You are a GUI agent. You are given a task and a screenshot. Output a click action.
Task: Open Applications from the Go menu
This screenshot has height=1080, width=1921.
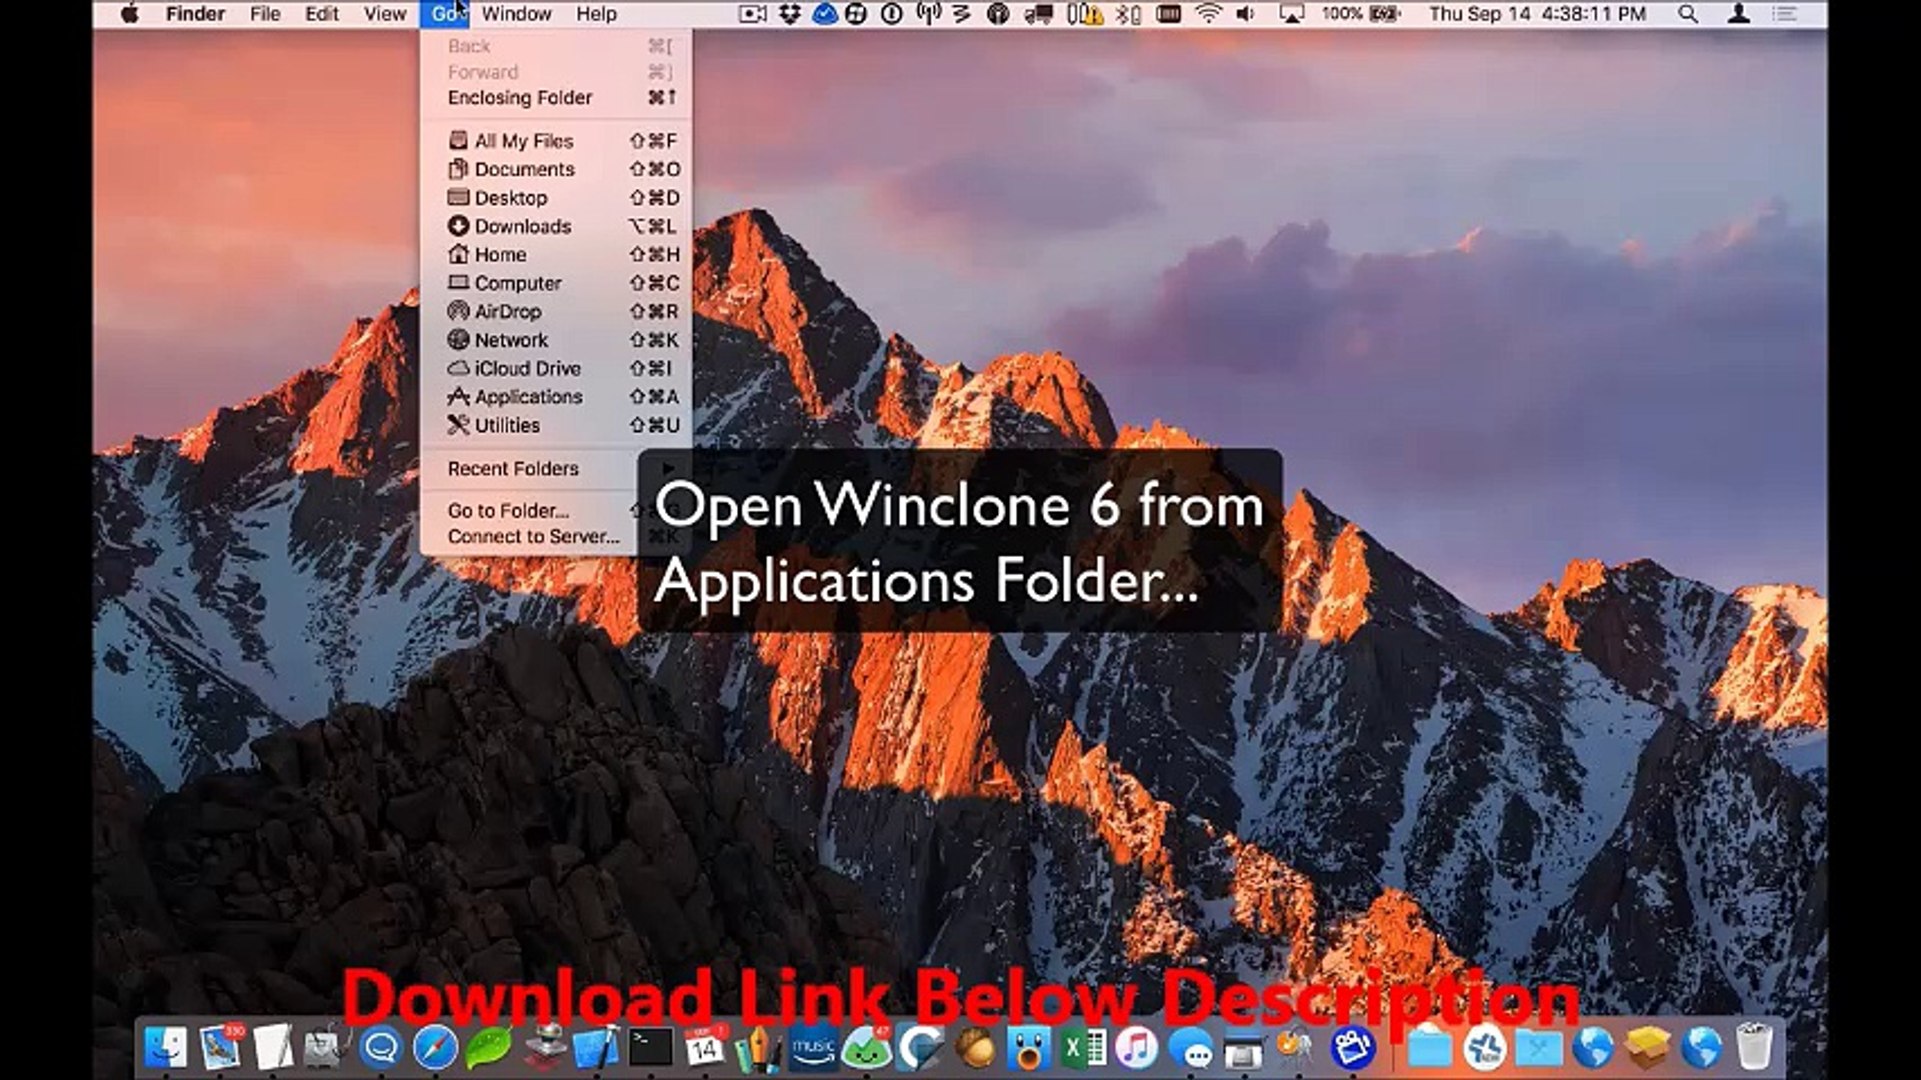click(528, 397)
